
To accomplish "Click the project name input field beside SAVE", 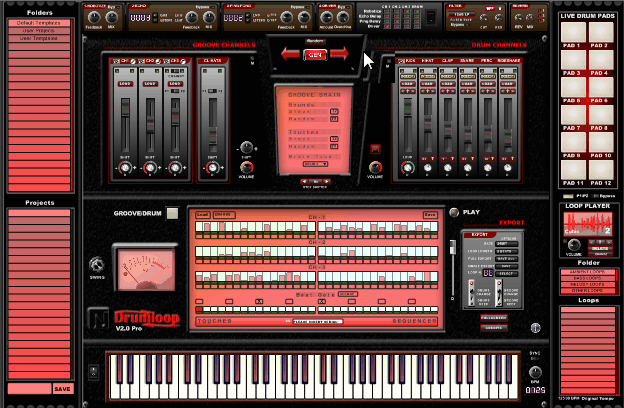I will pyautogui.click(x=29, y=389).
